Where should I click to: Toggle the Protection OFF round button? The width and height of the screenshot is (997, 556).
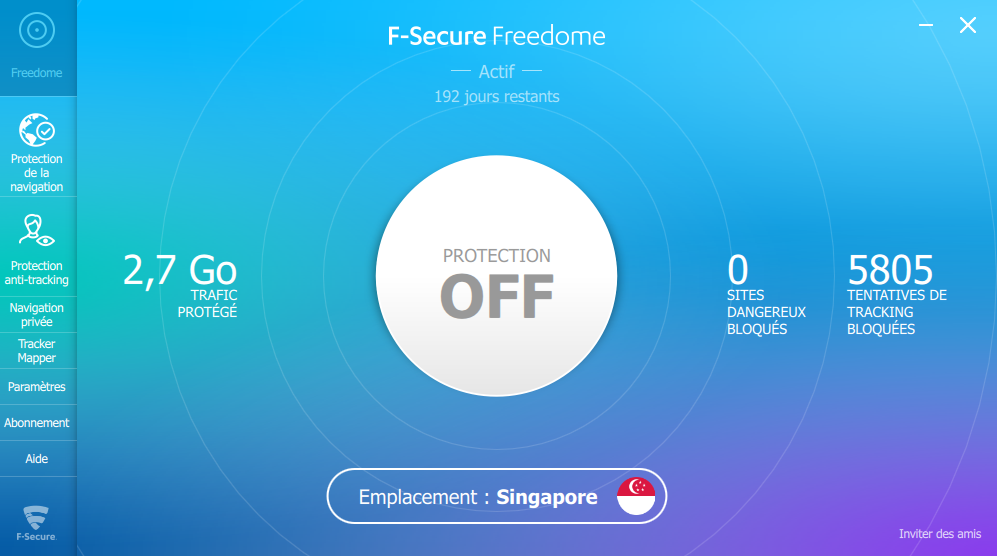click(x=497, y=275)
